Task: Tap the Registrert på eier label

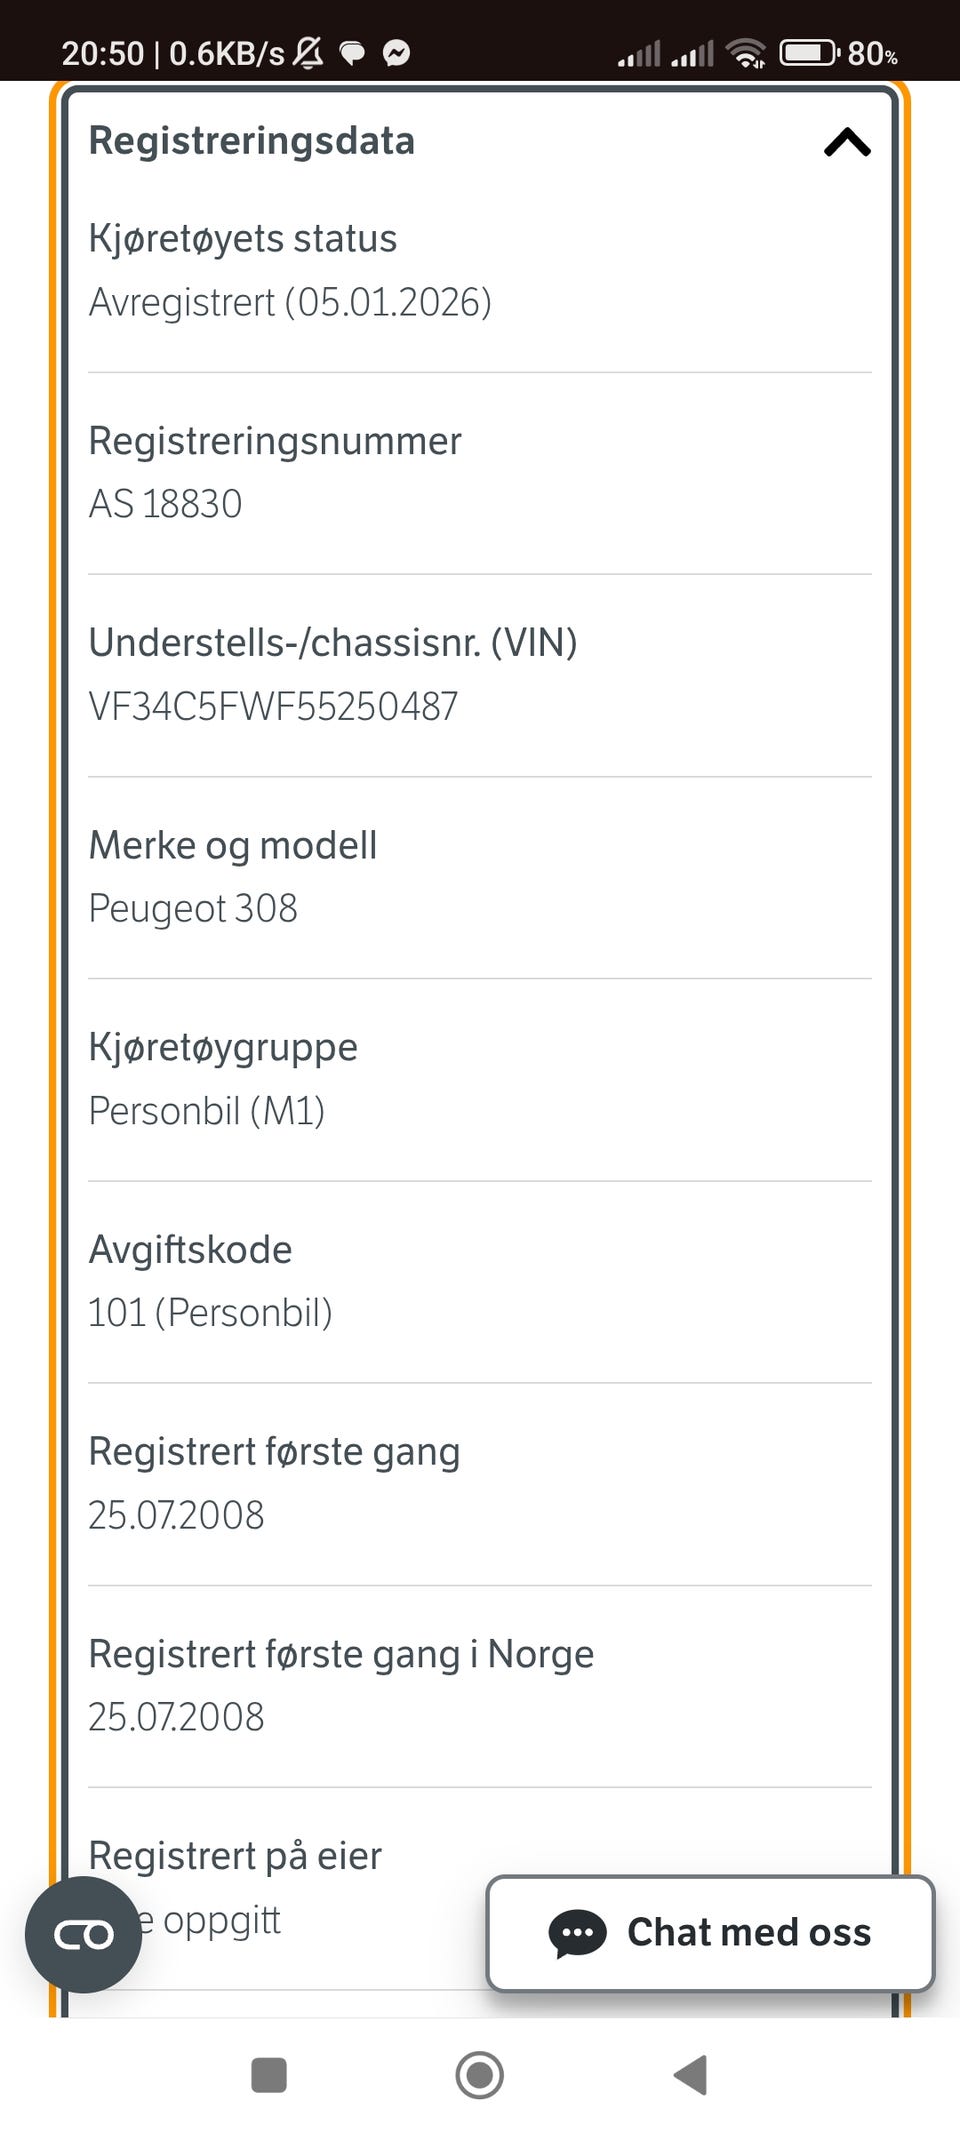Action: point(235,1856)
